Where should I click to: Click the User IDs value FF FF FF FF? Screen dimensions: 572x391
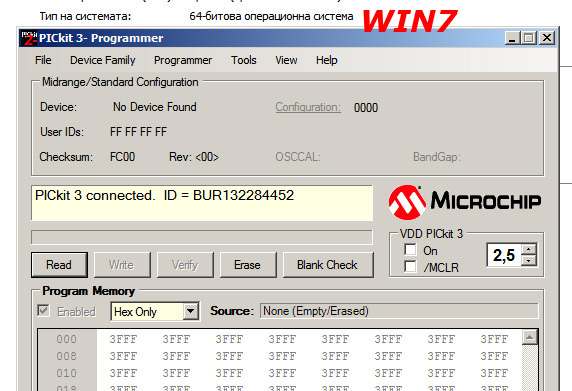coord(138,132)
